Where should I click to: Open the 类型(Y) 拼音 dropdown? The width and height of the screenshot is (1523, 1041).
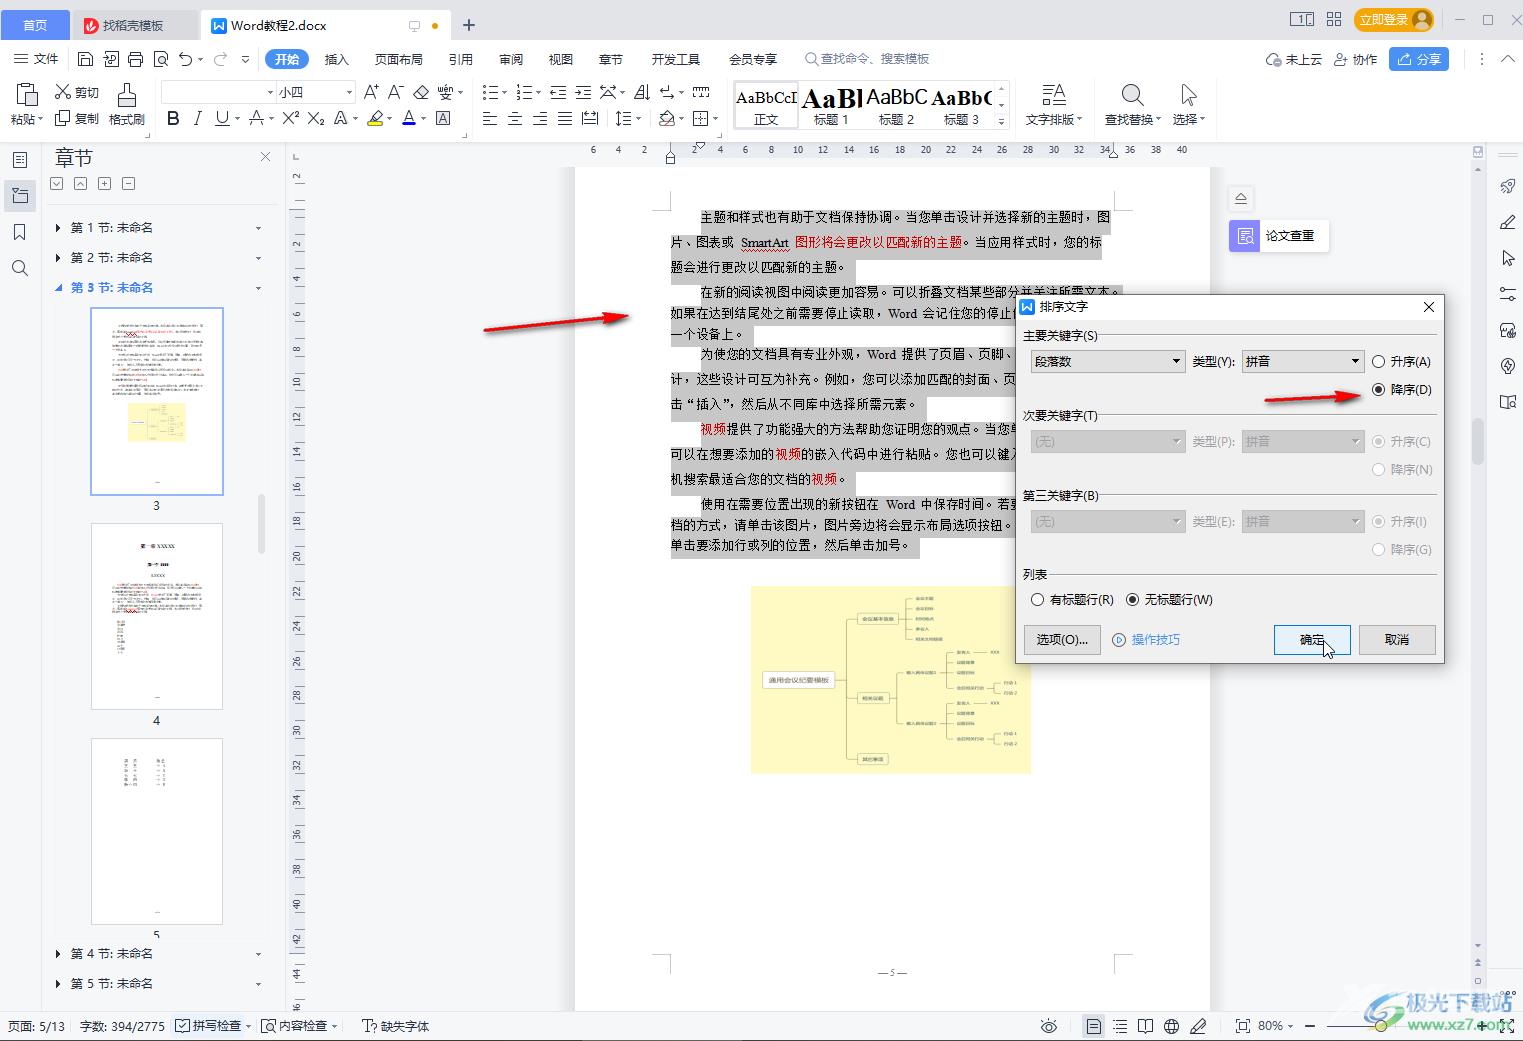point(1303,361)
